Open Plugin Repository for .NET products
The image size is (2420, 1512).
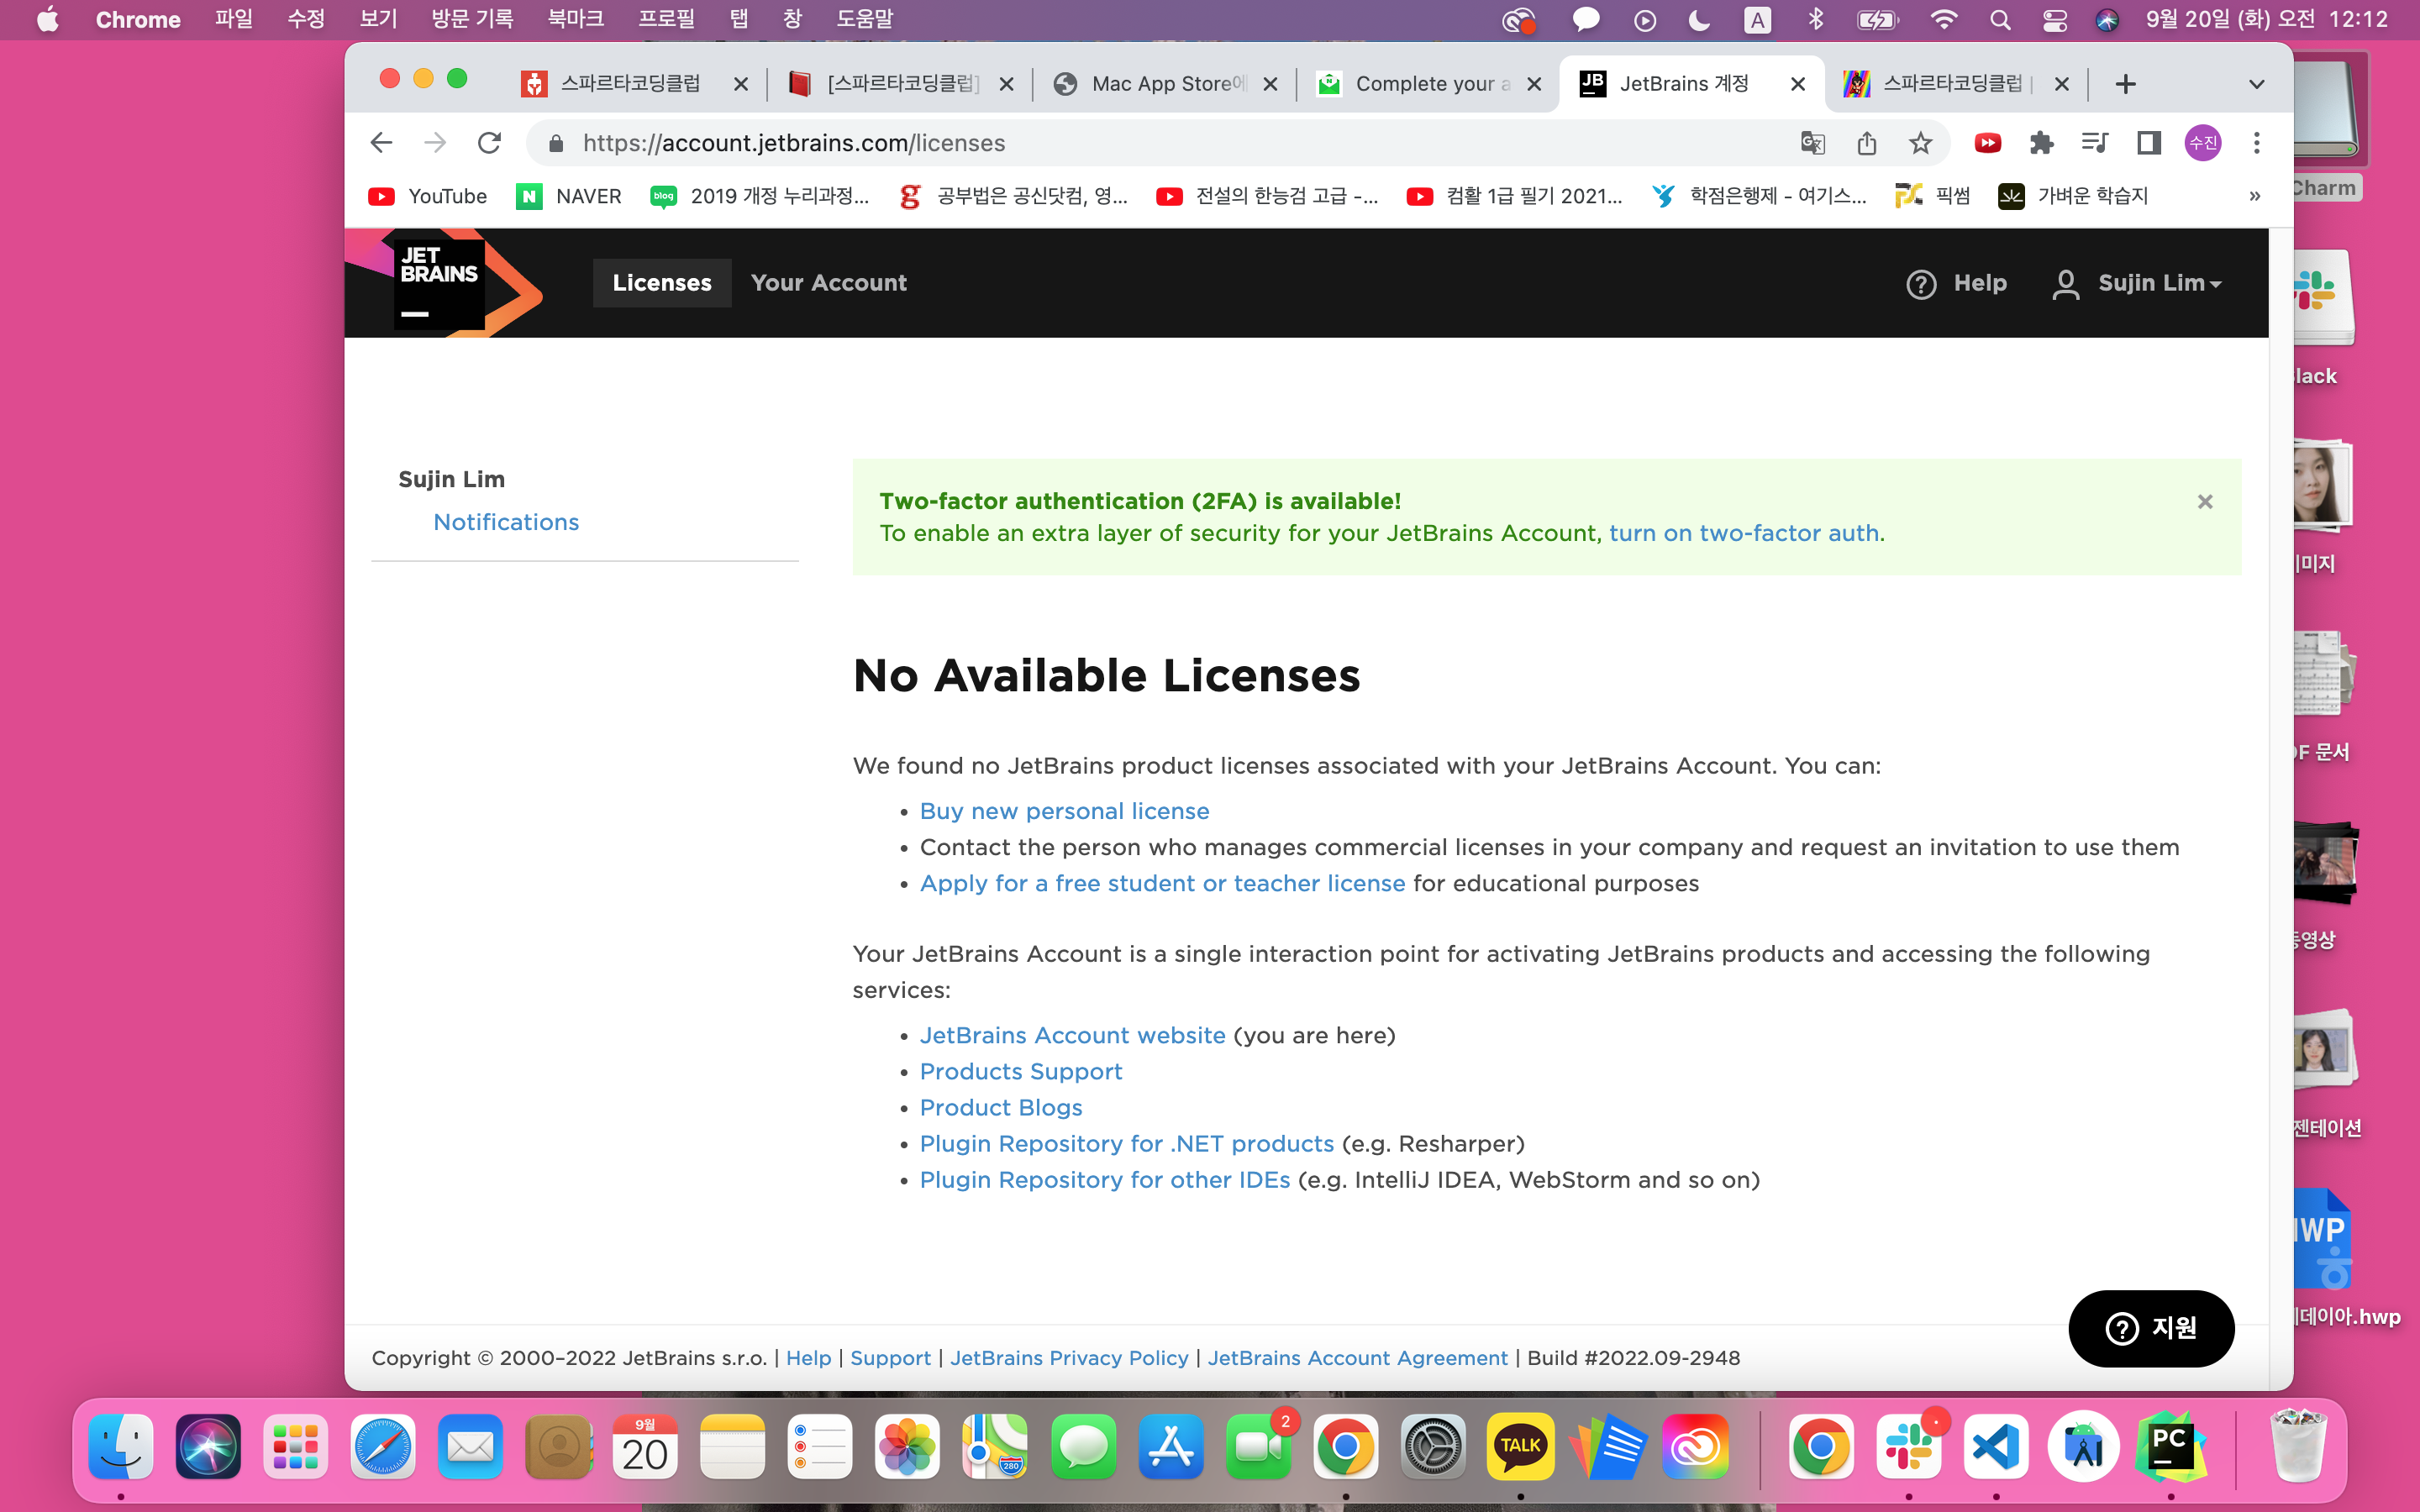coord(1127,1143)
